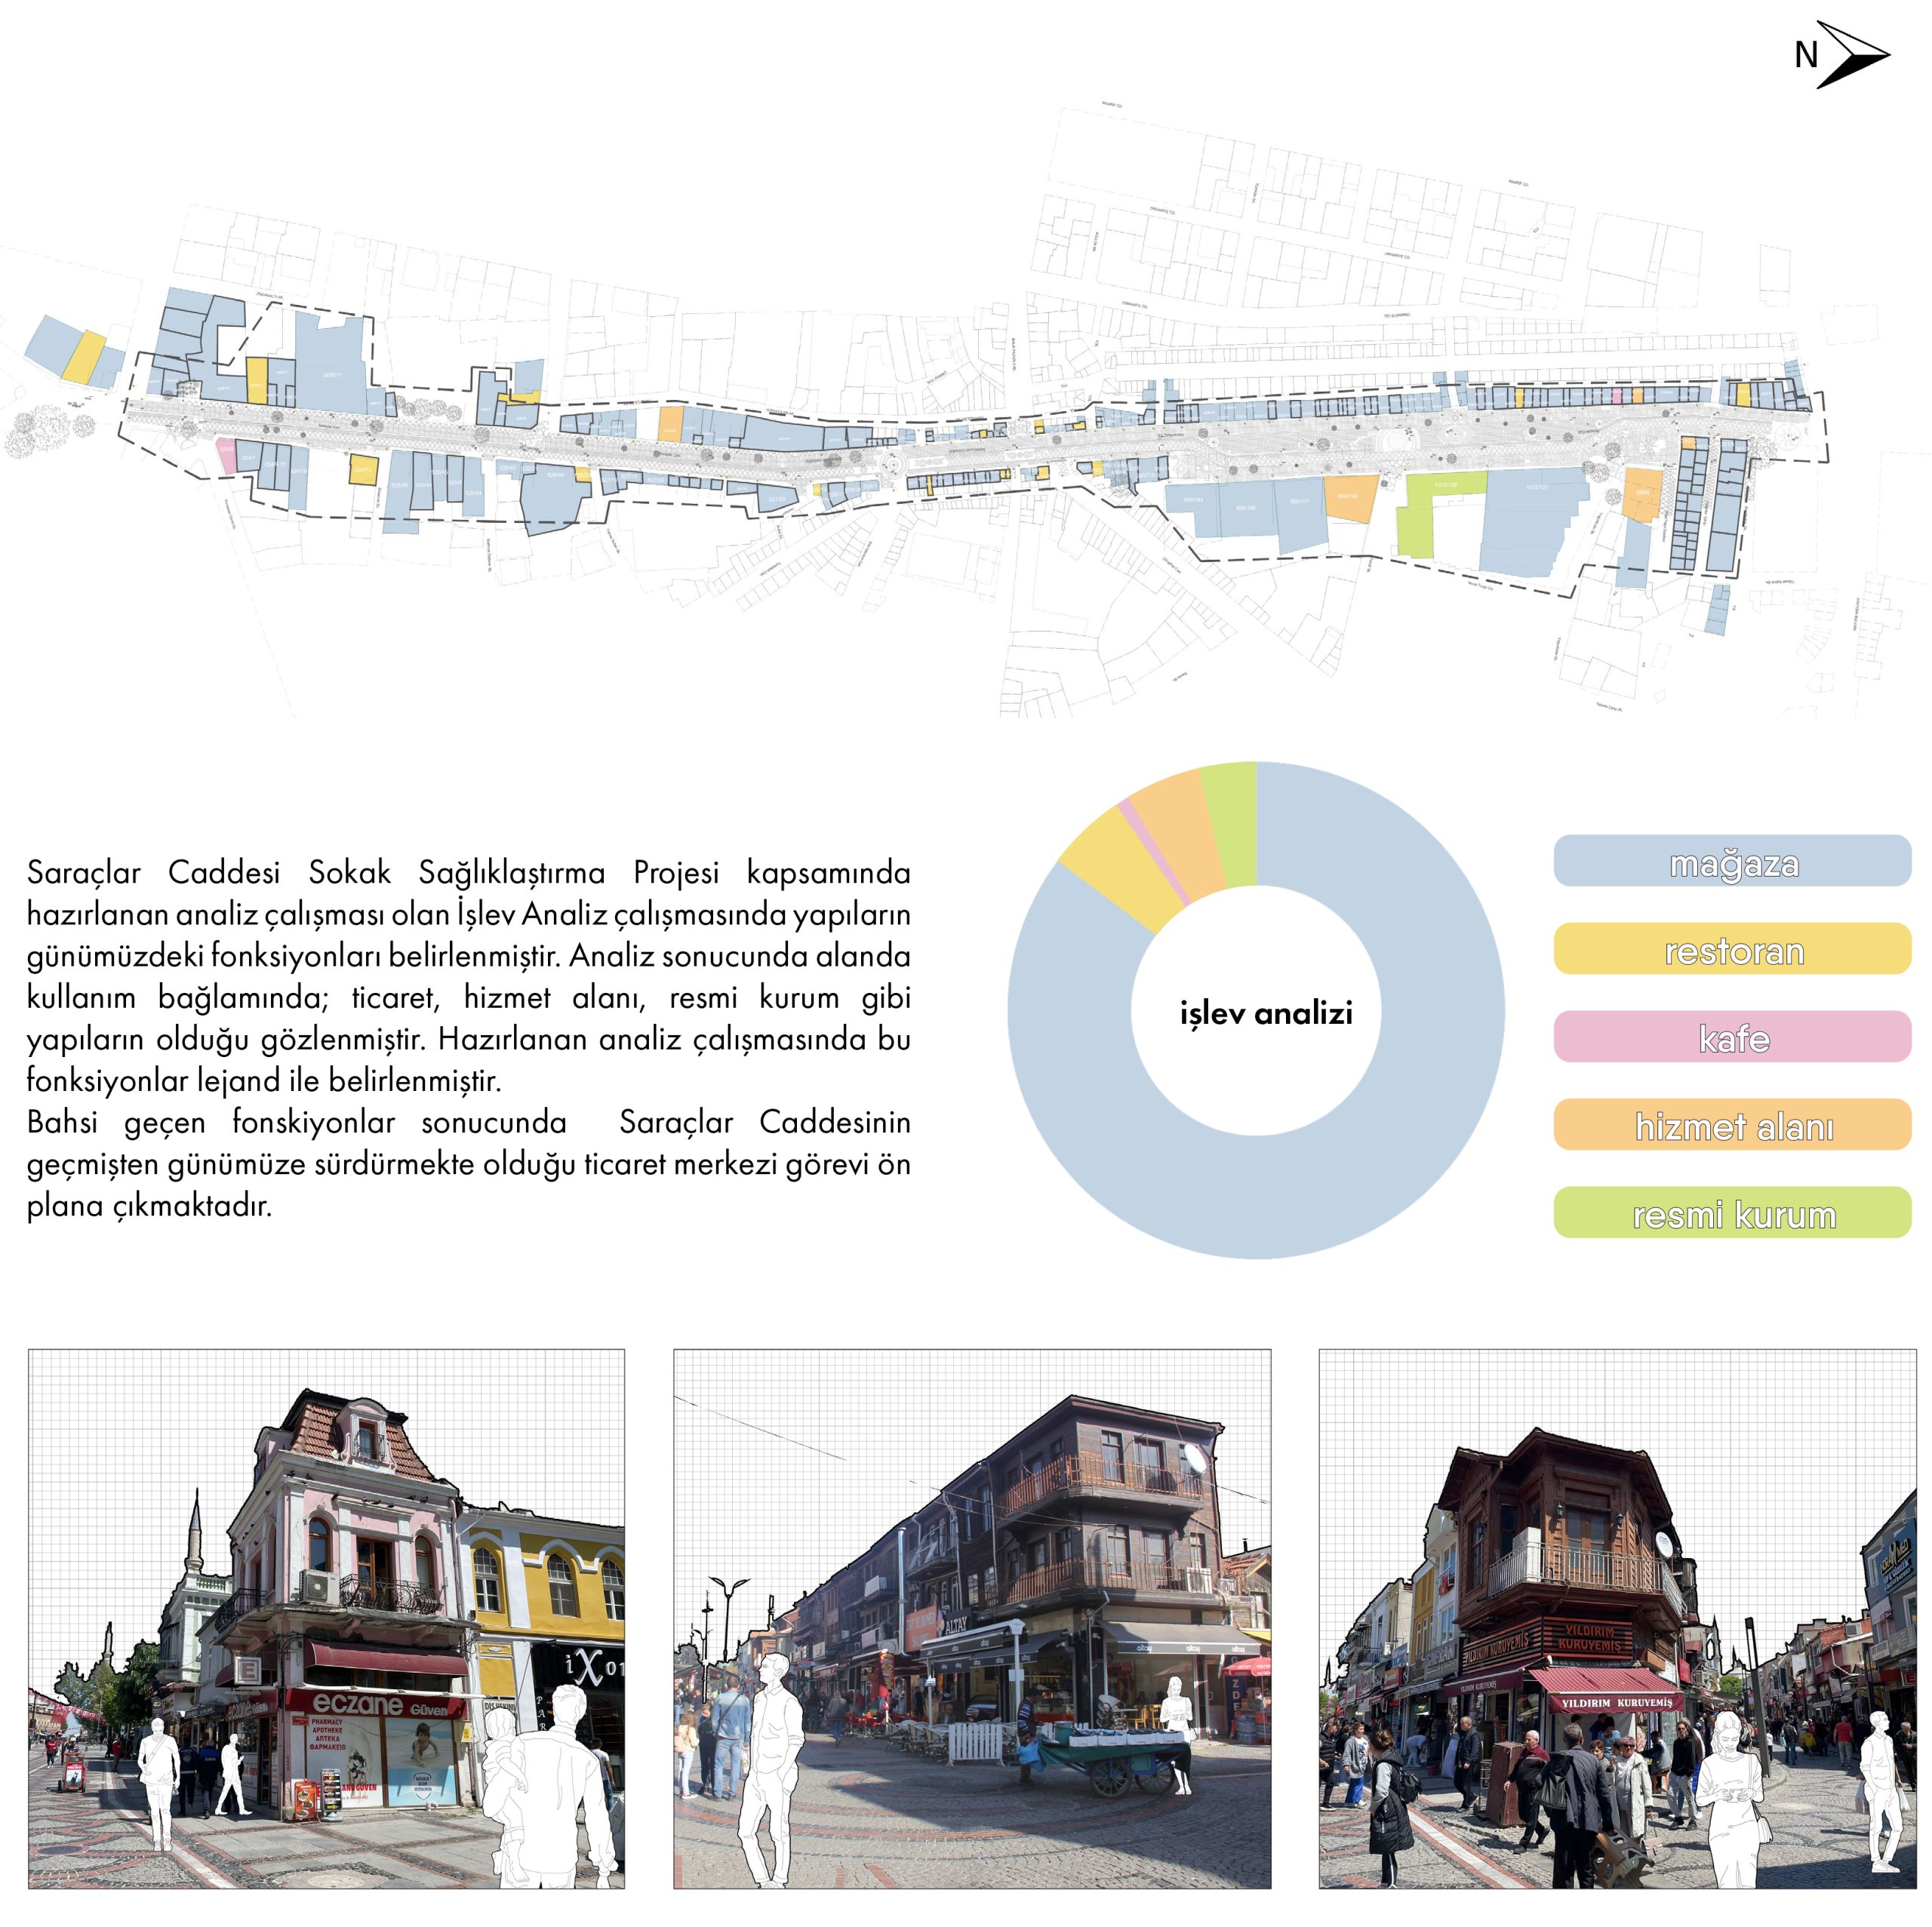Image resolution: width=1932 pixels, height=1927 pixels.
Task: Click the işlev analizi chart center text
Action: pyautogui.click(x=1265, y=1013)
